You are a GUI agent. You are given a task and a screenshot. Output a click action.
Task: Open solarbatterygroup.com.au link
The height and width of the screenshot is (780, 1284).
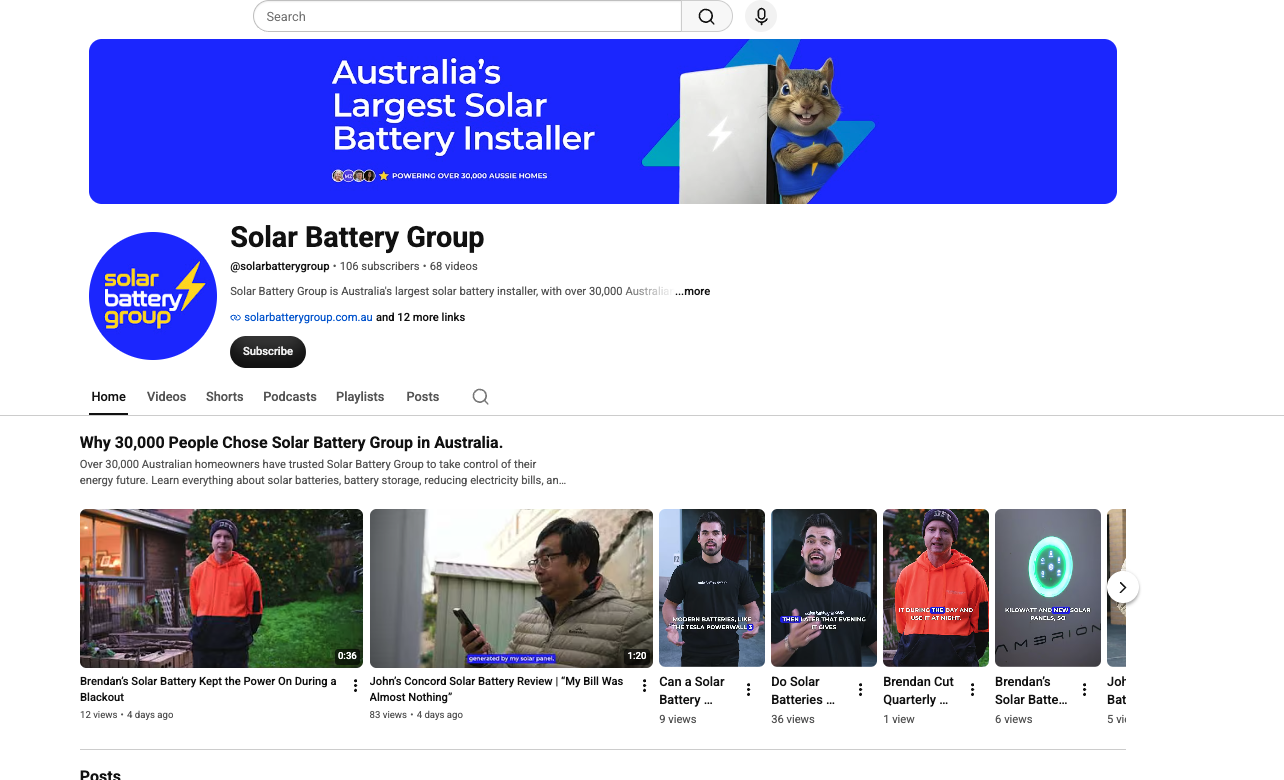[x=308, y=318]
